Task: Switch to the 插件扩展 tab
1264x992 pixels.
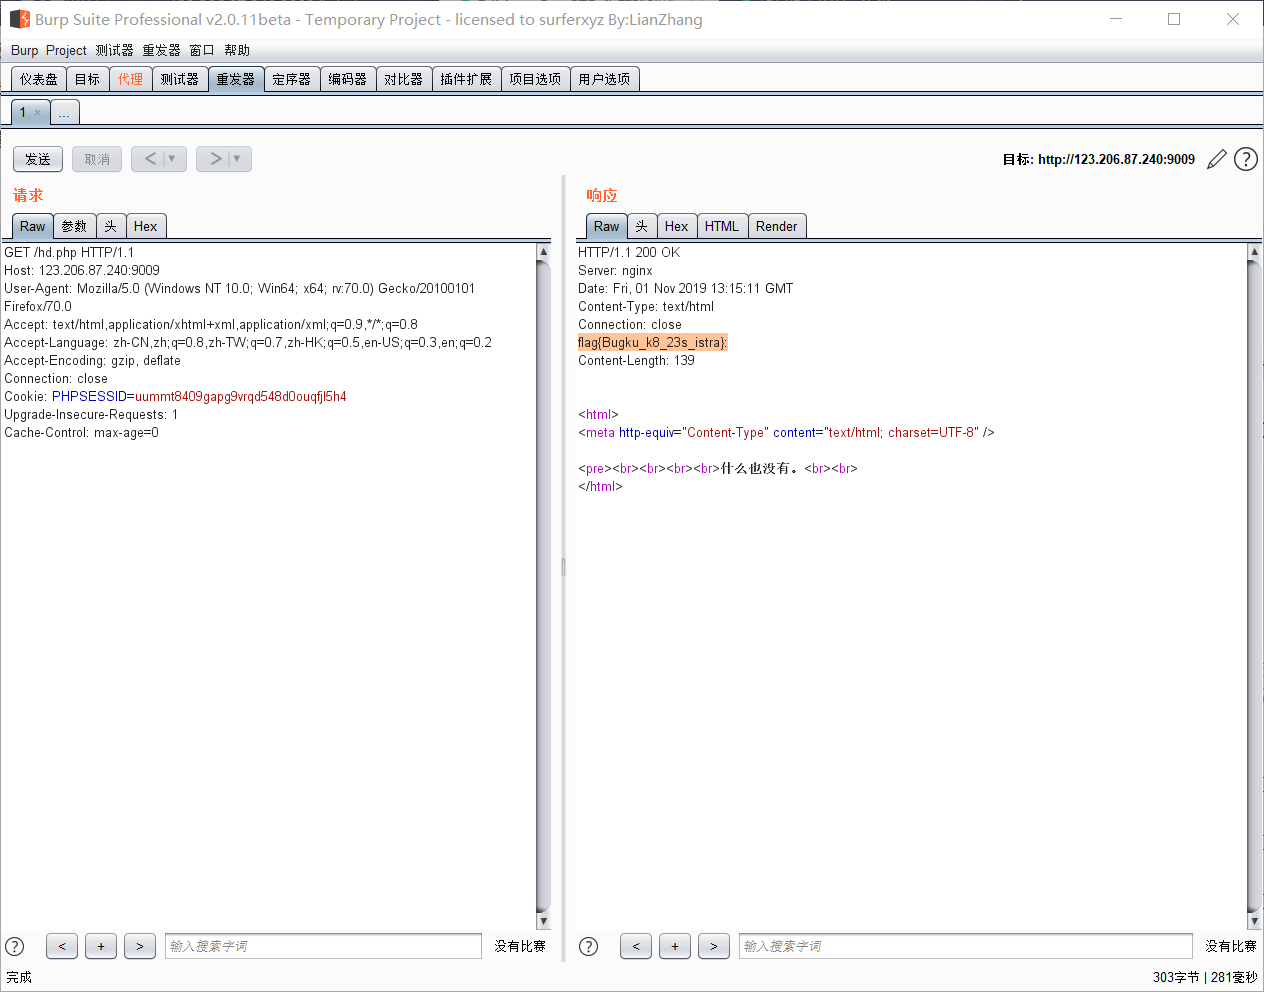Action: 466,79
